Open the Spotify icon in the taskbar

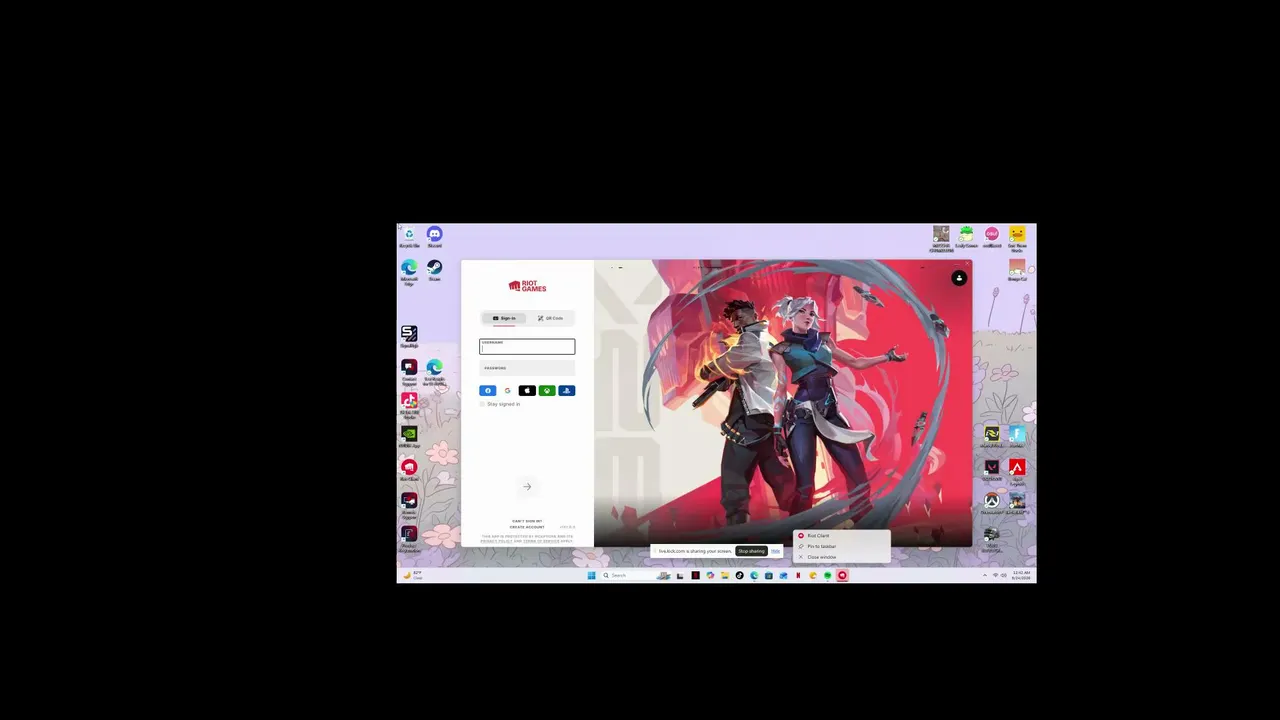pyautogui.click(x=827, y=575)
